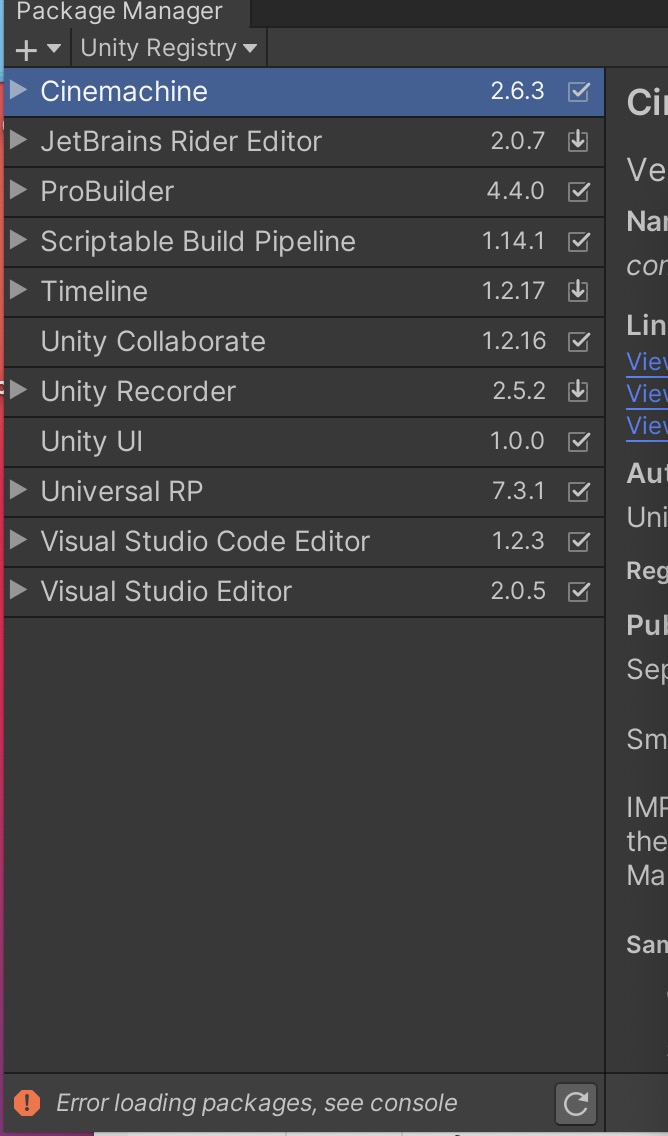Expand the Unity Recorder package versions
Screen dimensions: 668x1136
pyautogui.click(x=19, y=390)
